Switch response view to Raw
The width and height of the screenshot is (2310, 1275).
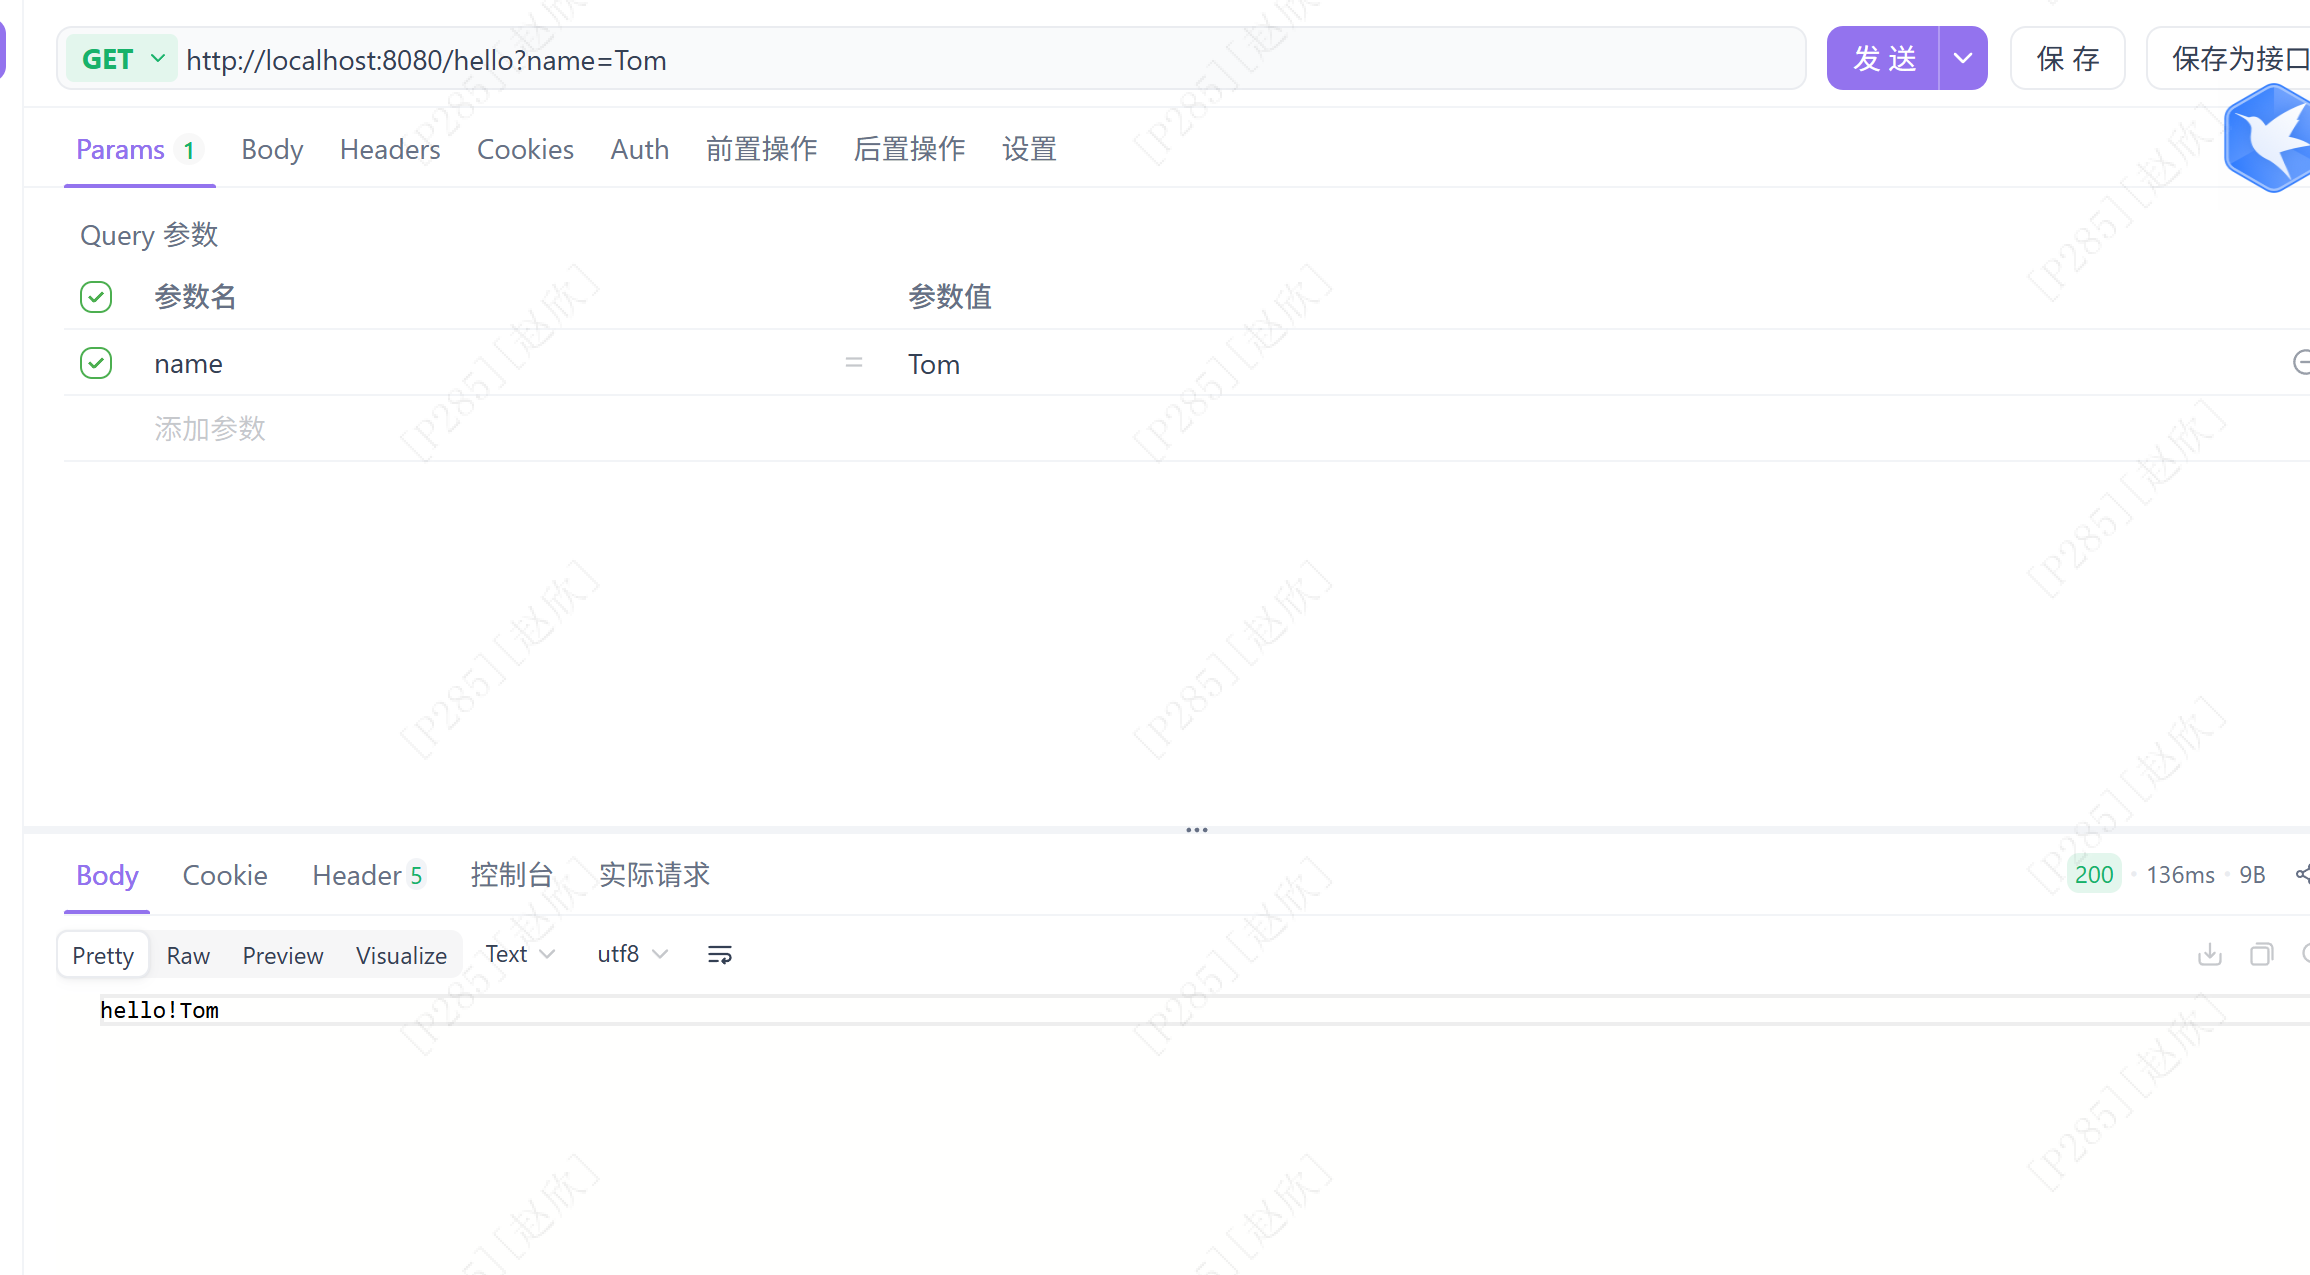click(x=188, y=956)
